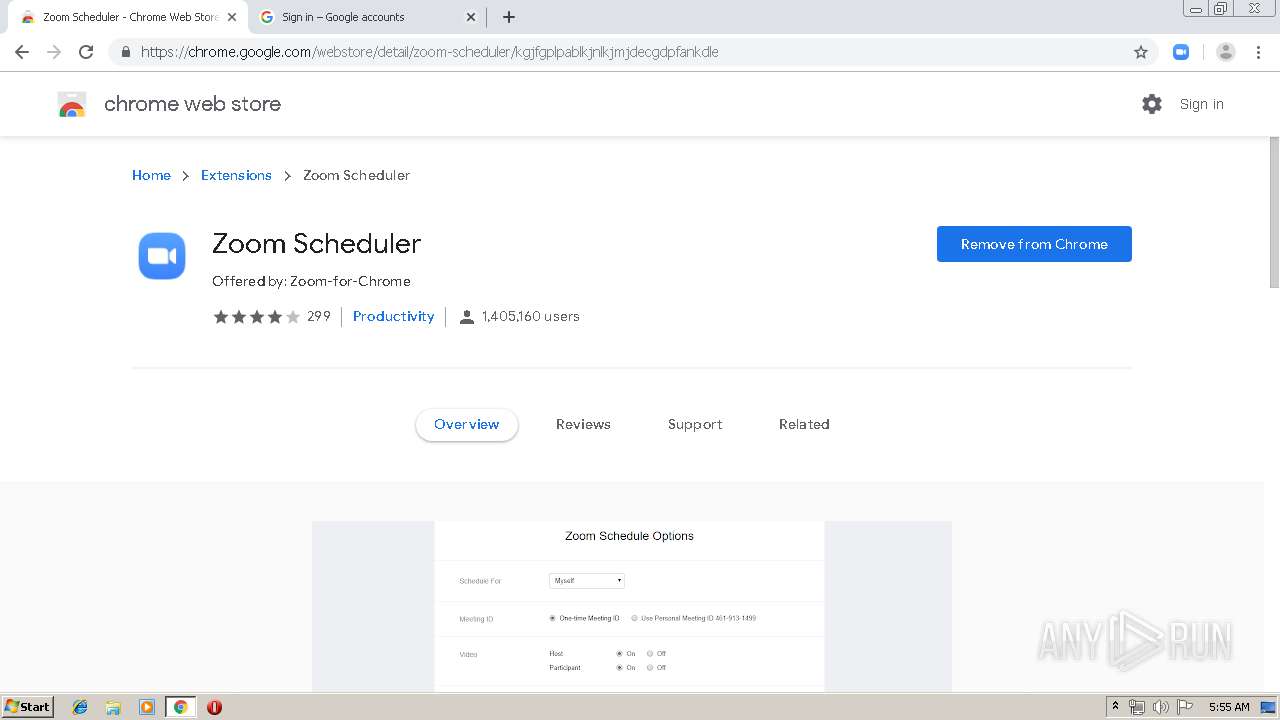Switch to Sign in – Google accounts tab
This screenshot has width=1280, height=720.
pos(367,17)
